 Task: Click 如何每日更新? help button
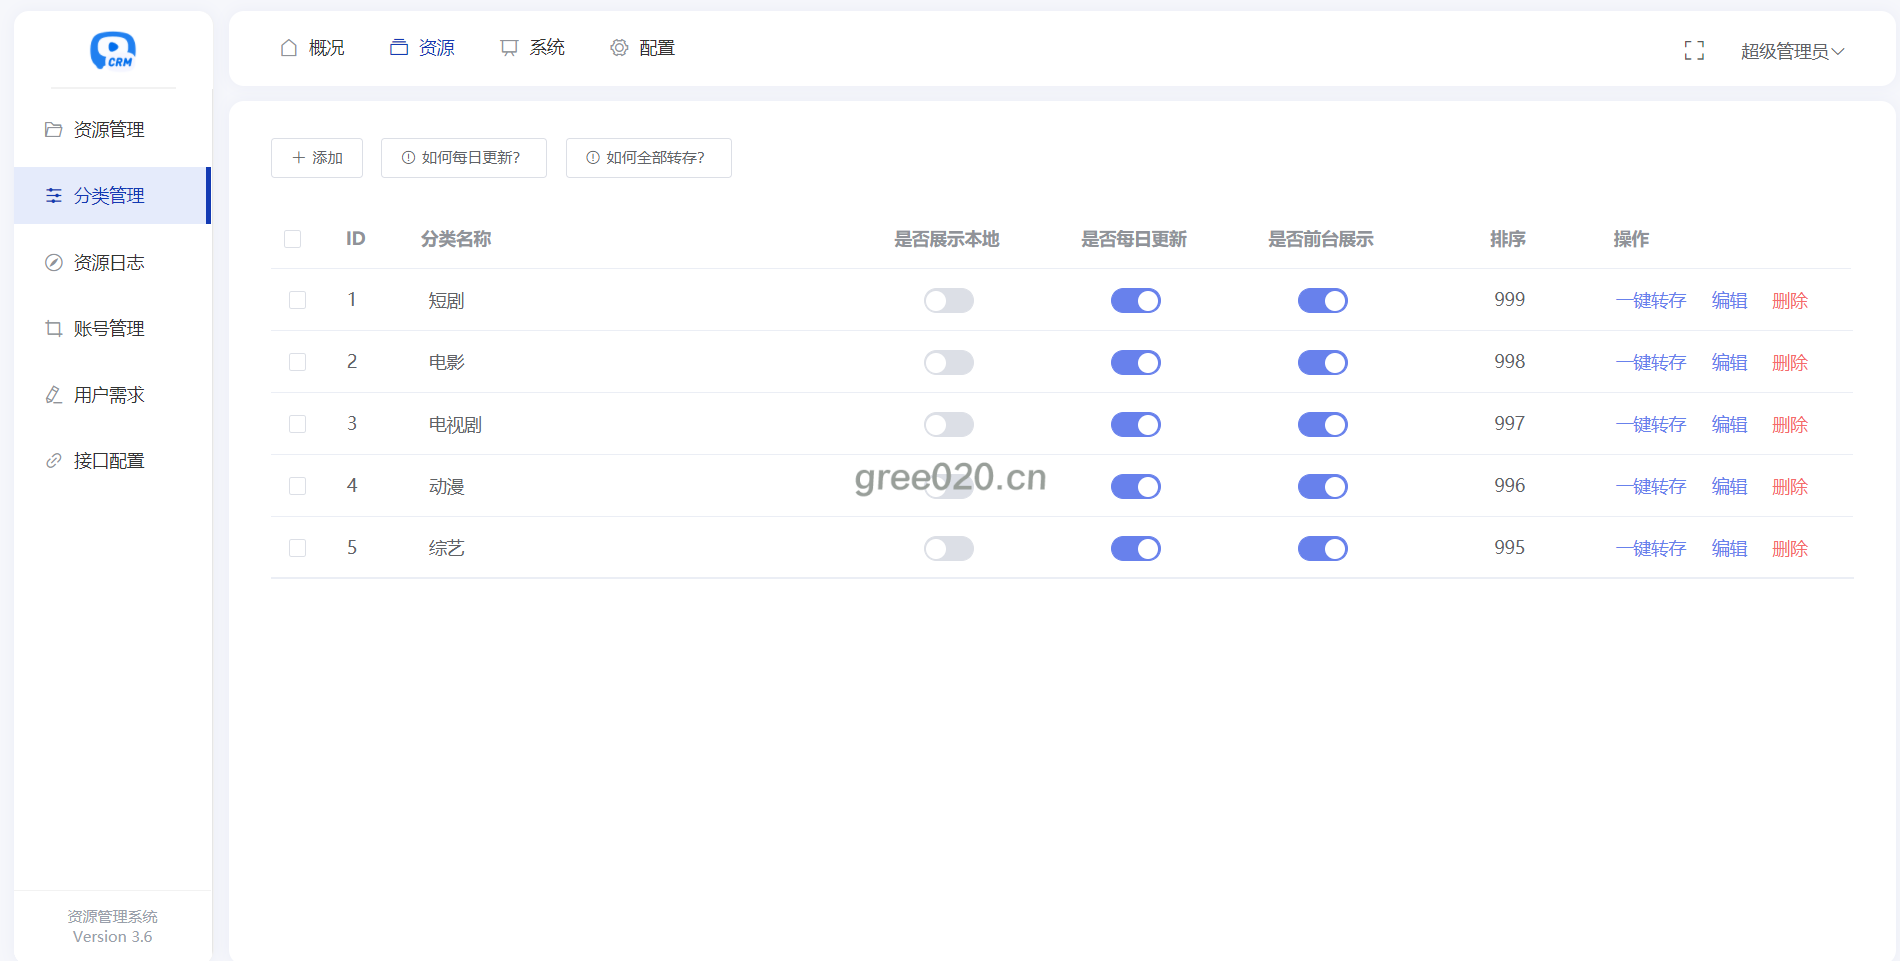pyautogui.click(x=463, y=158)
